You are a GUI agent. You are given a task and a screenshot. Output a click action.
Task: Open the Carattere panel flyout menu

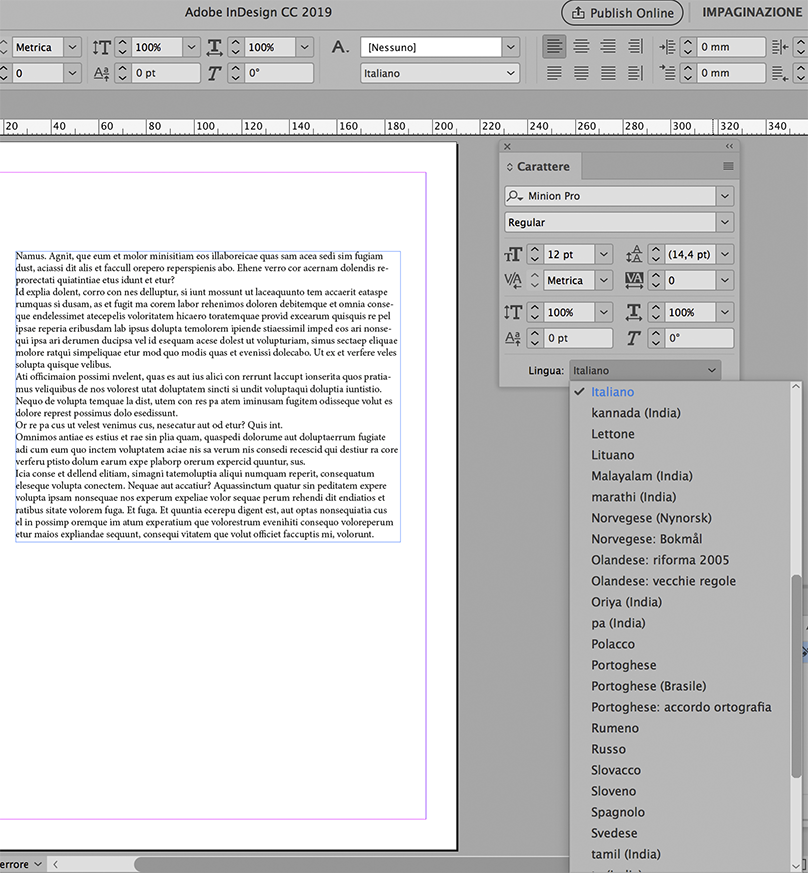729,166
